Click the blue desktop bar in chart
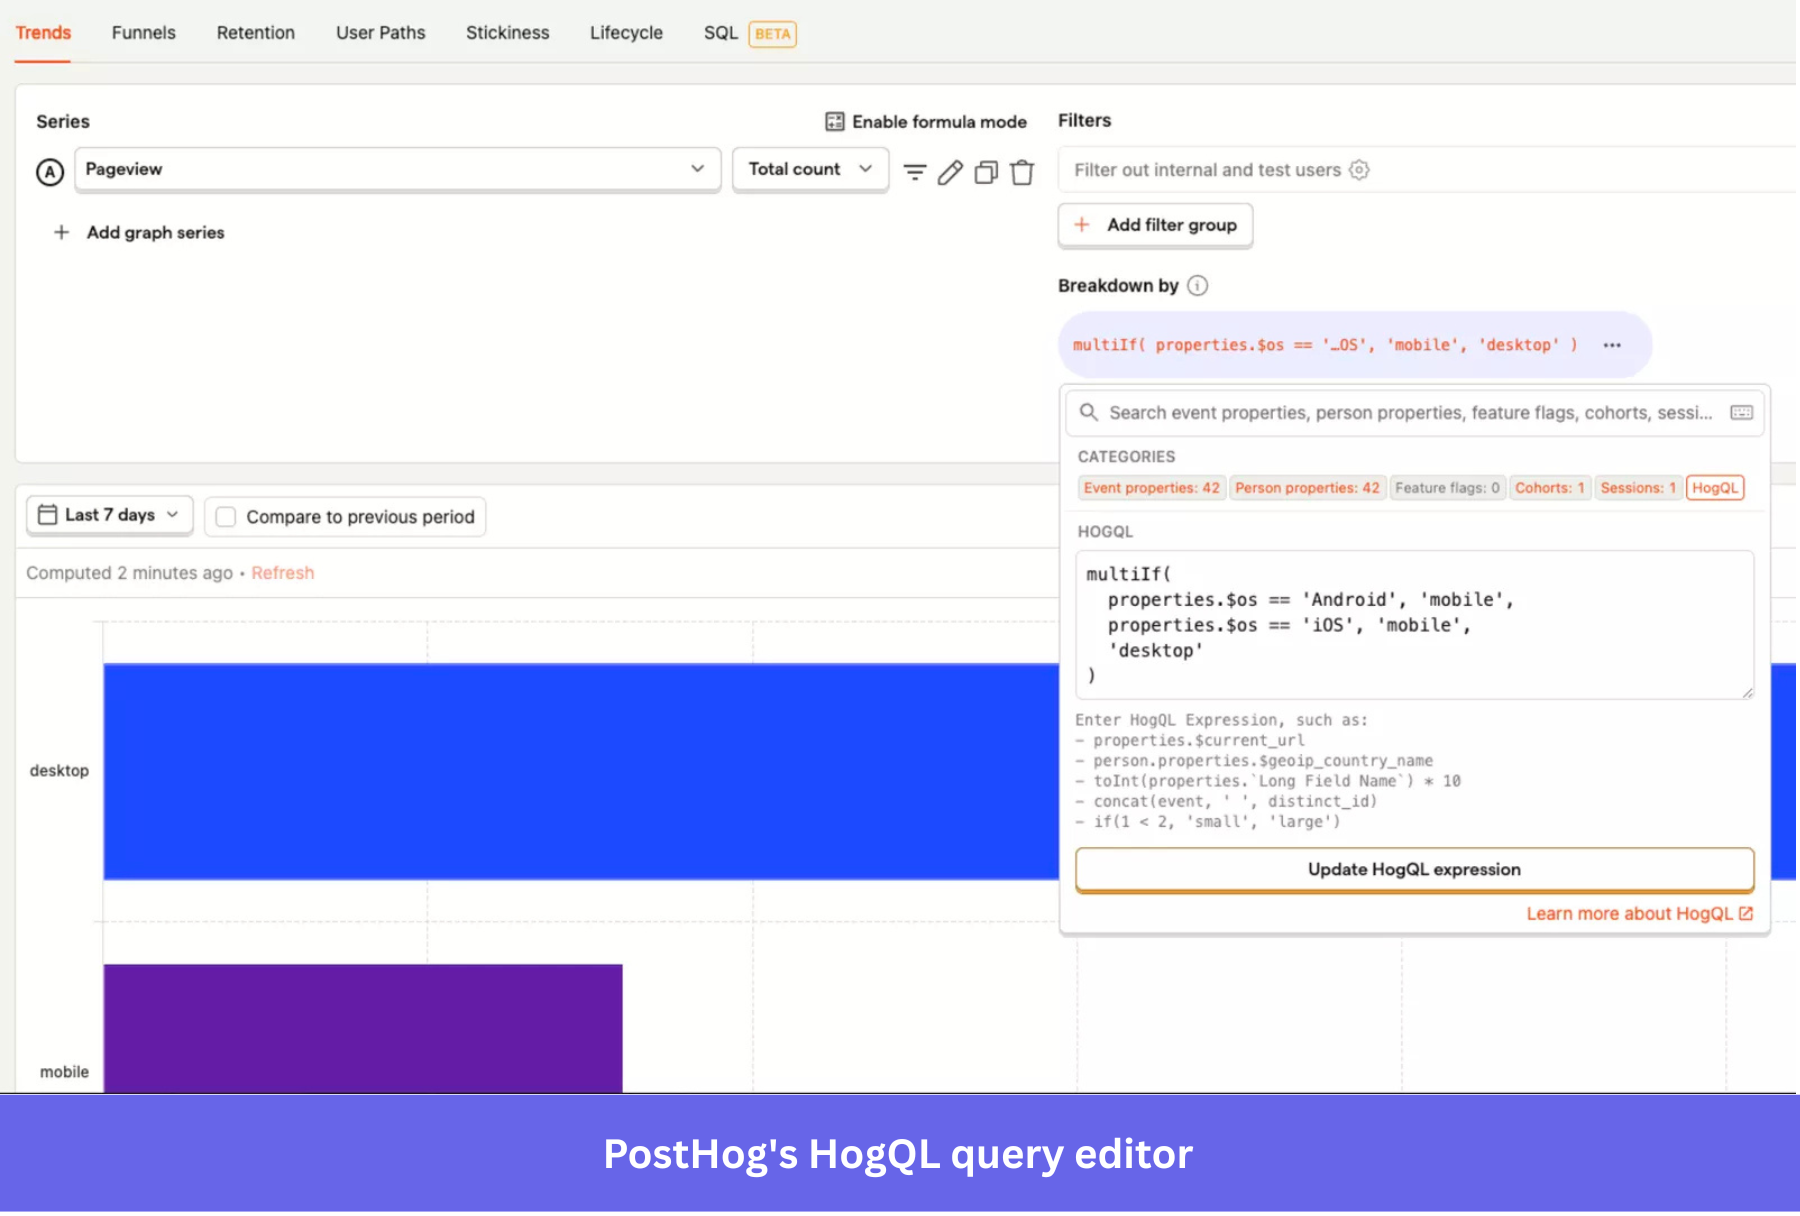1800x1216 pixels. click(x=581, y=771)
